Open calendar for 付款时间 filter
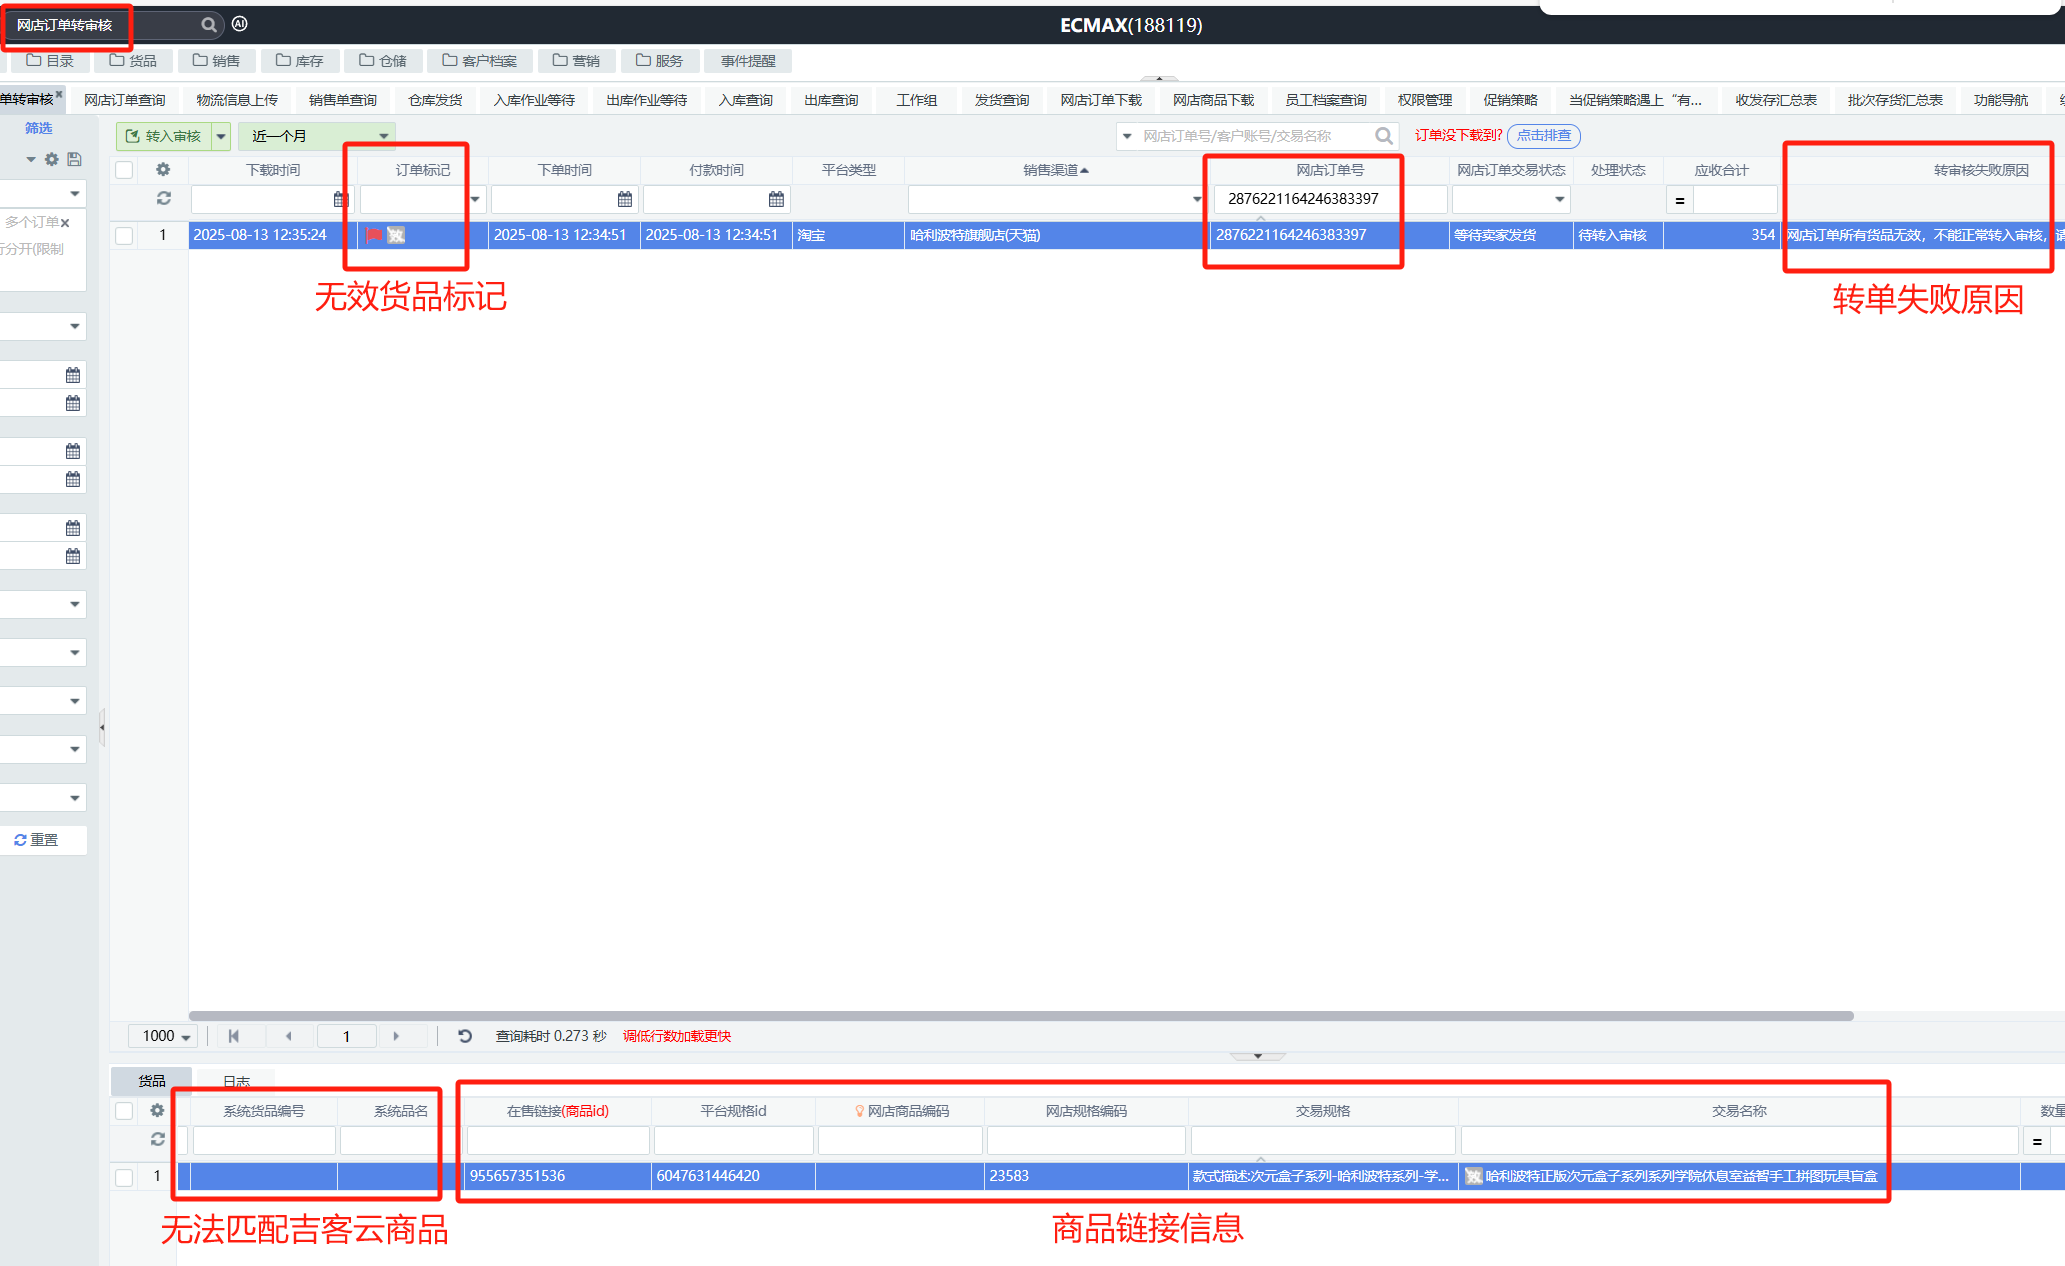 tap(776, 200)
